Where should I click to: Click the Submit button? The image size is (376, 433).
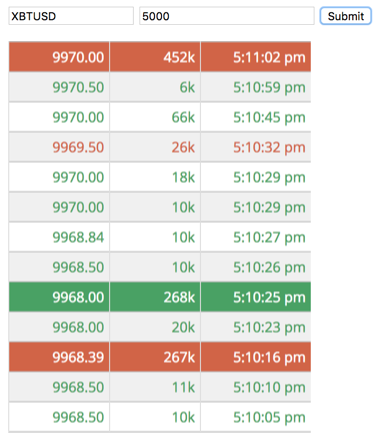pos(346,16)
